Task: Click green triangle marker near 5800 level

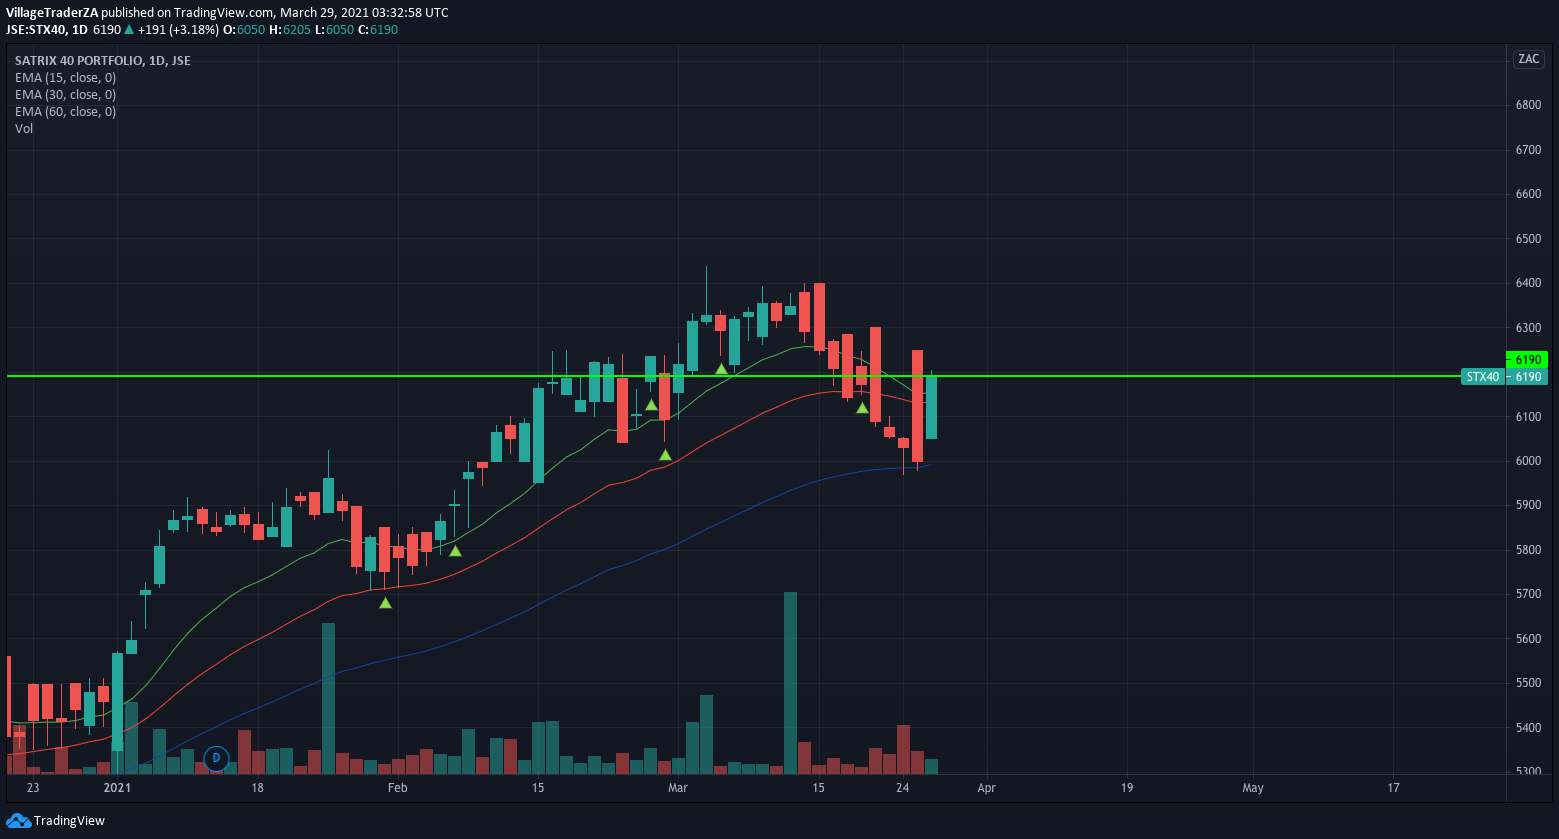Action: point(455,551)
